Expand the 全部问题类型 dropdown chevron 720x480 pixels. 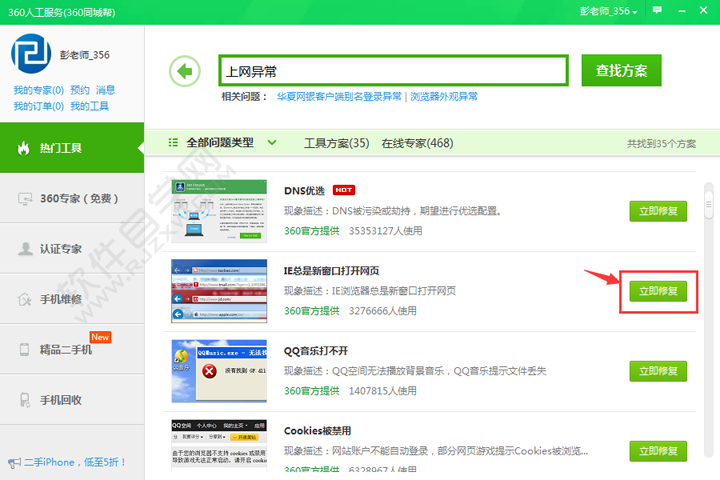(x=272, y=143)
